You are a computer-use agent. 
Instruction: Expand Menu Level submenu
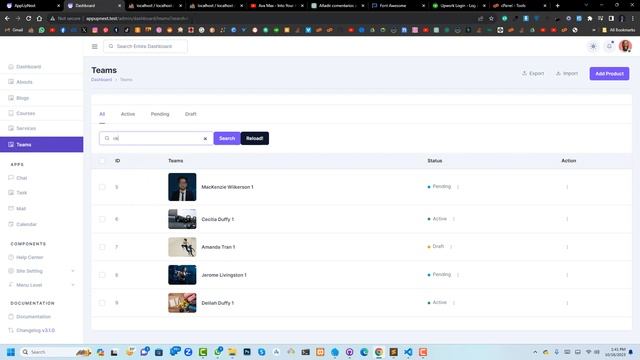[41, 285]
